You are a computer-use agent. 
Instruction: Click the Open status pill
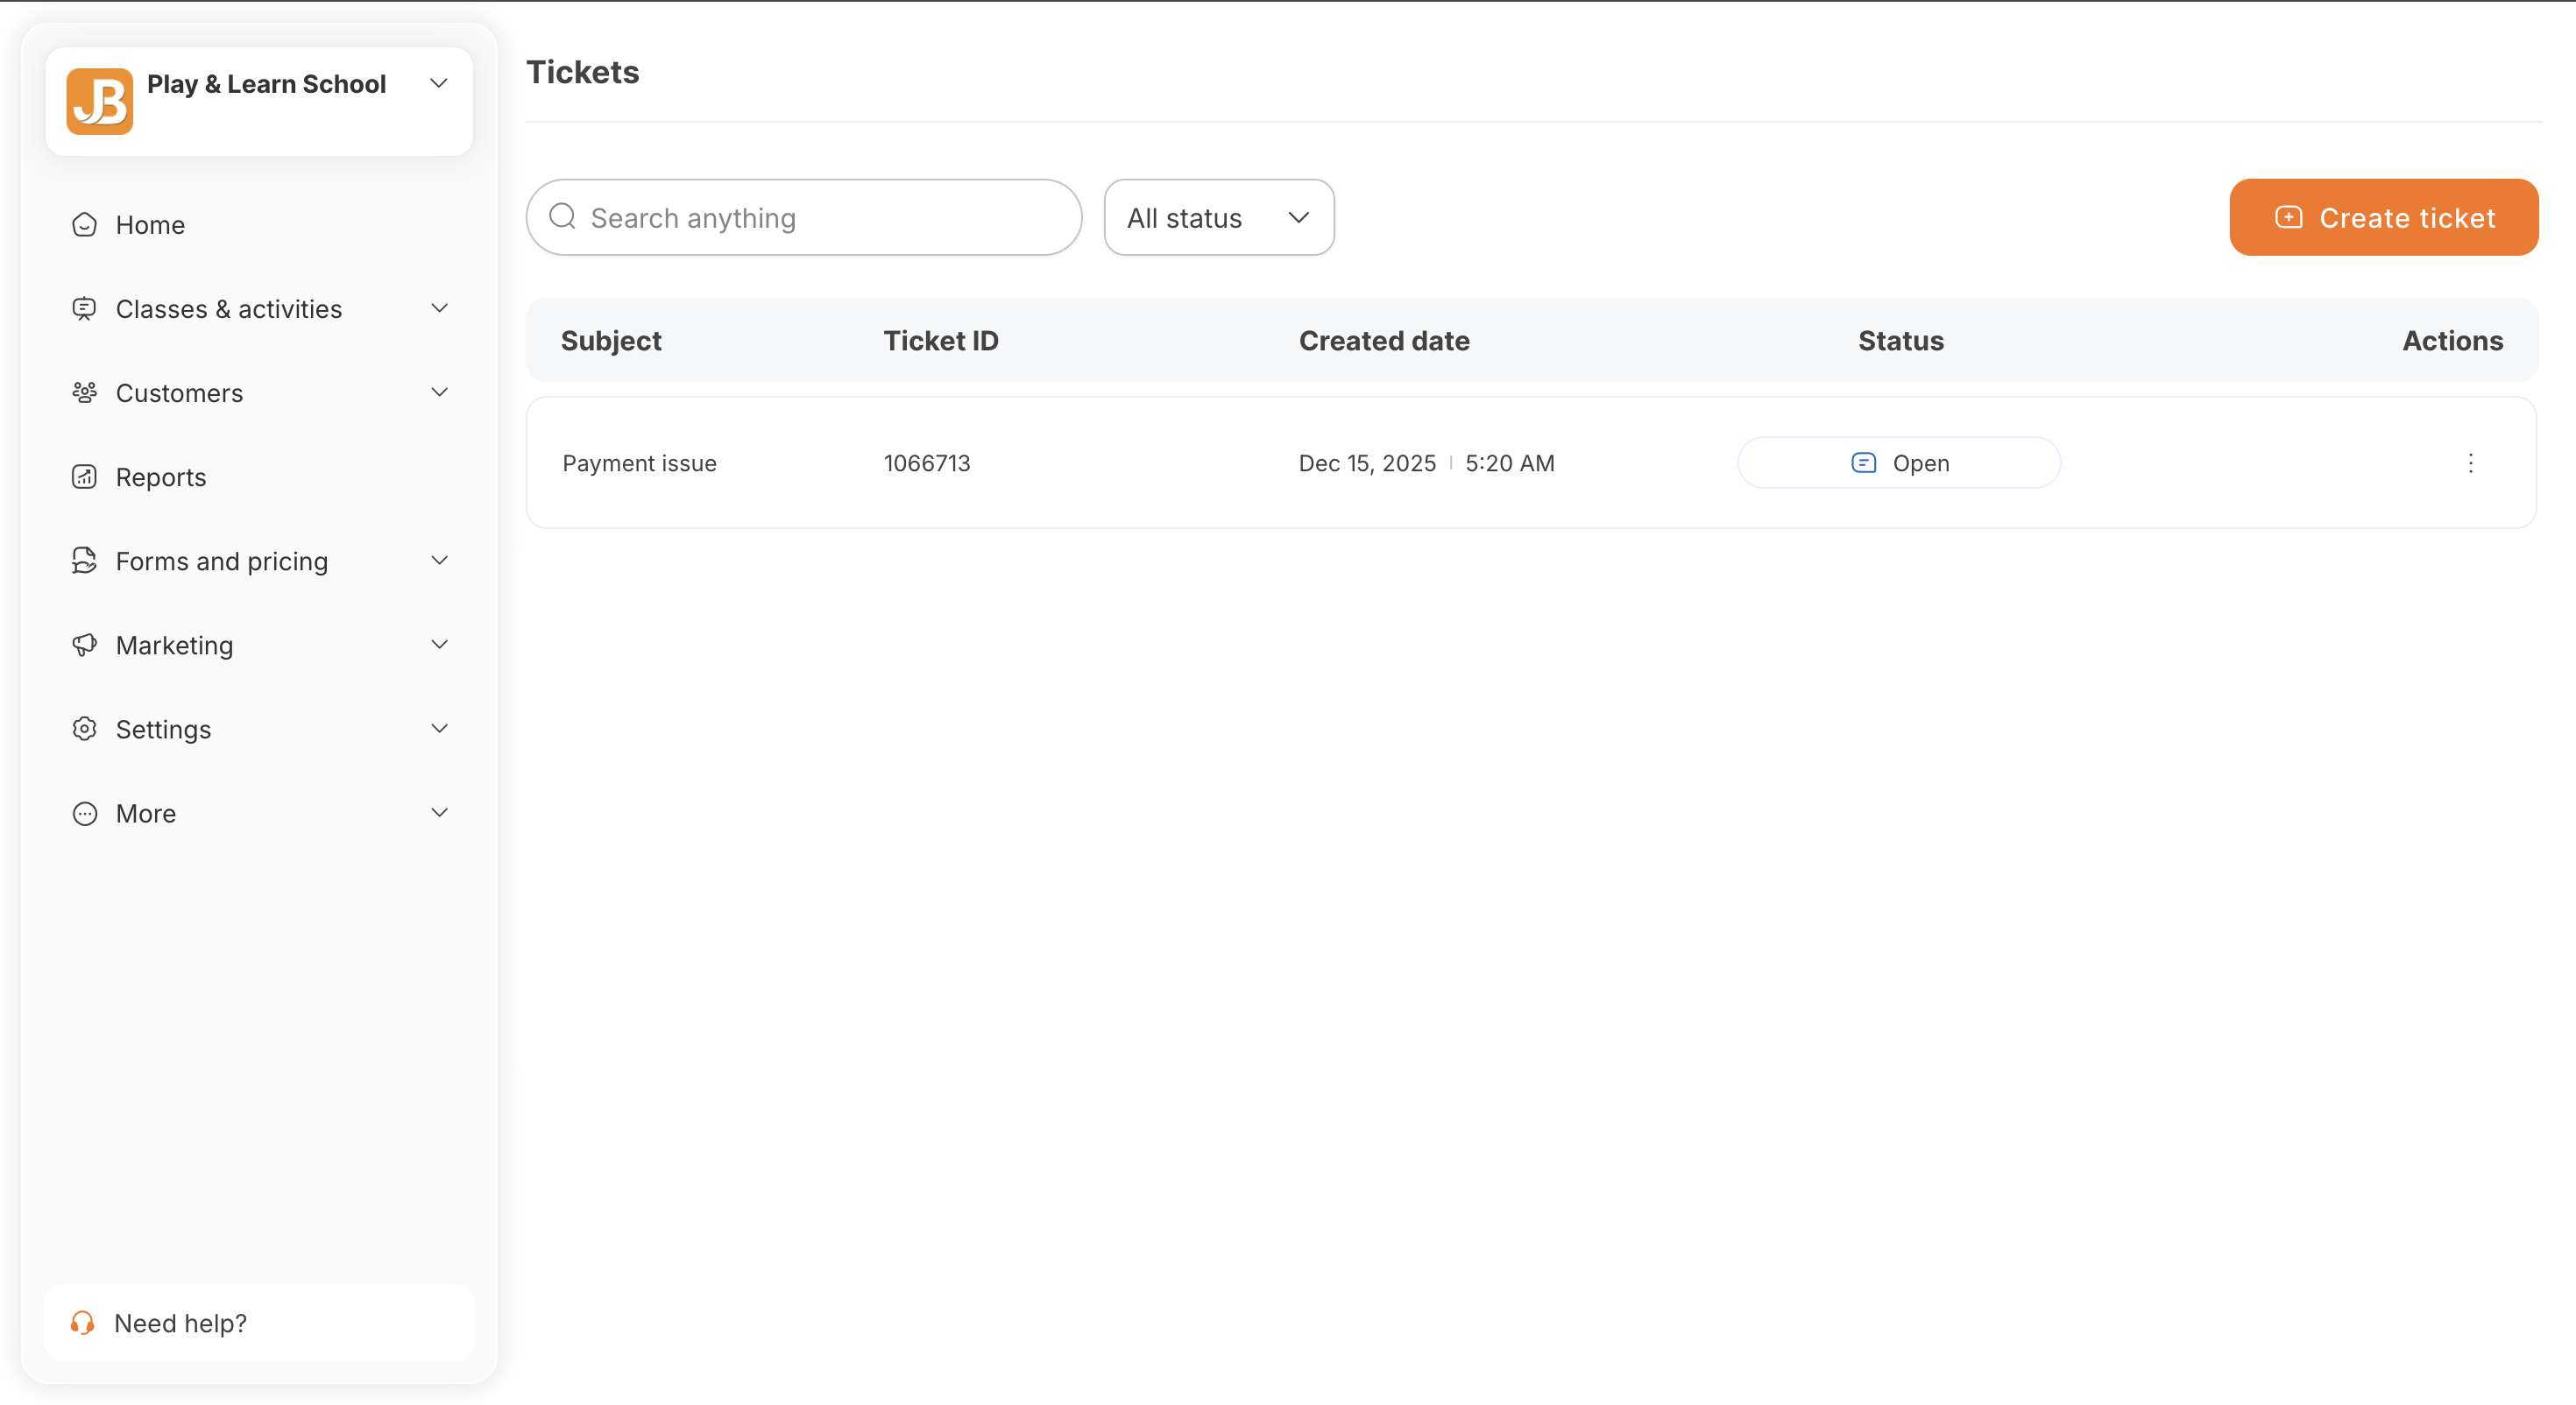pyautogui.click(x=1898, y=462)
